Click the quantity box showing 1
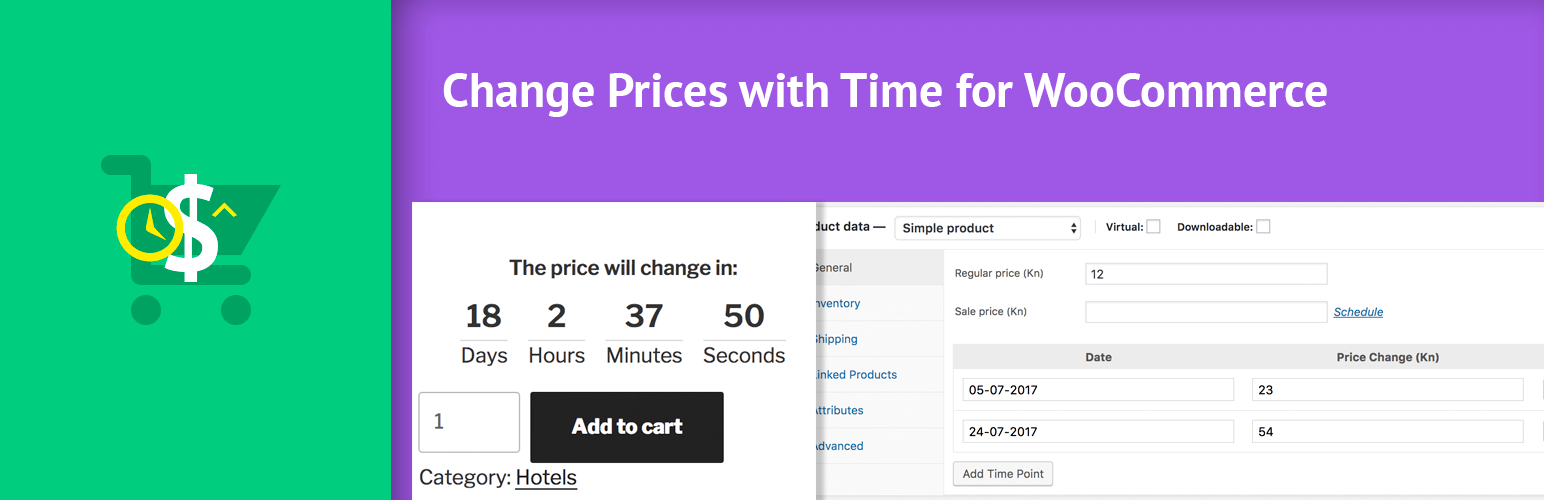1544x500 pixels. (469, 422)
